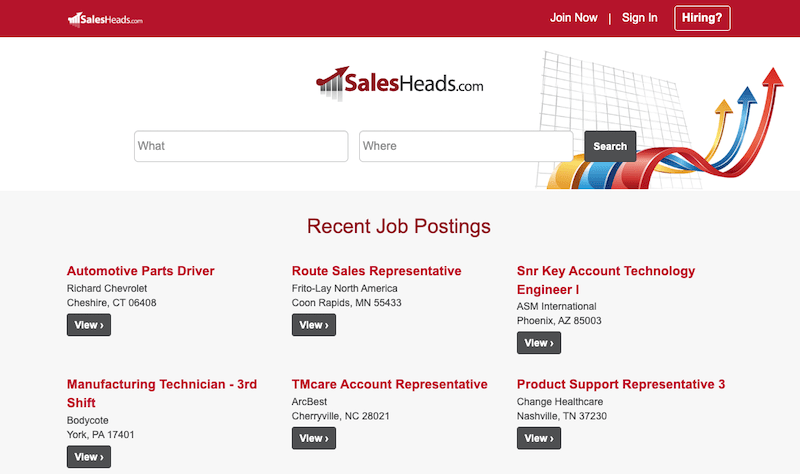Open Automotive Parts Driver job title

click(x=140, y=271)
